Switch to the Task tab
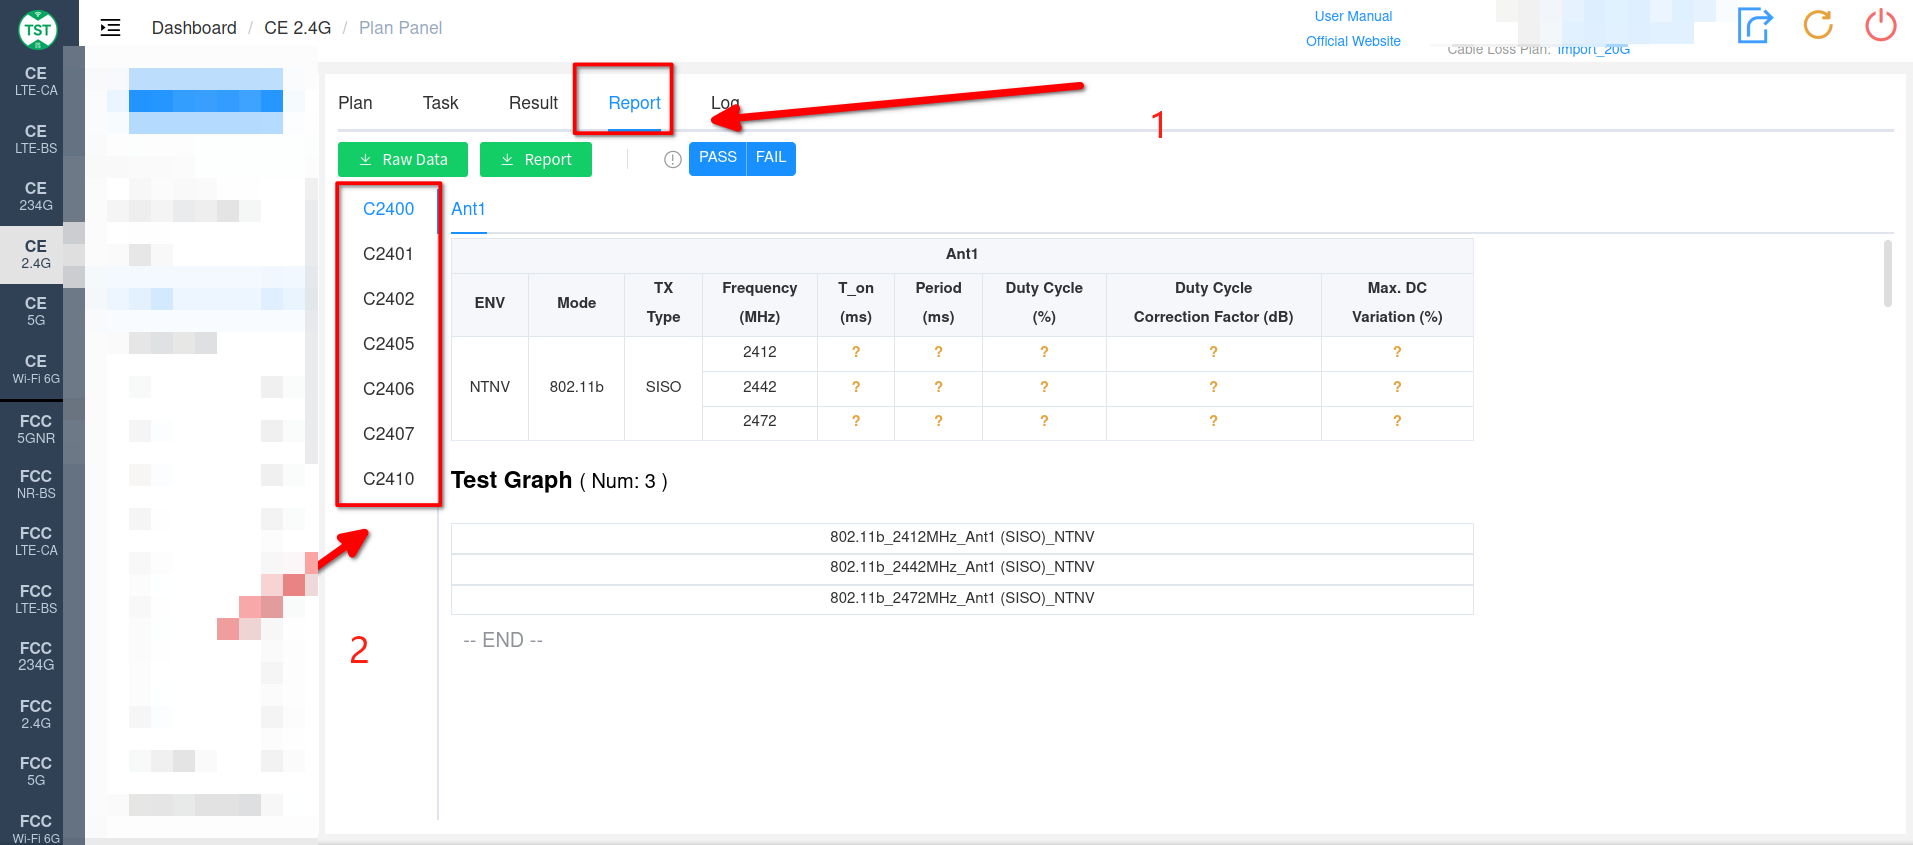Viewport: 1913px width, 845px height. coord(440,103)
